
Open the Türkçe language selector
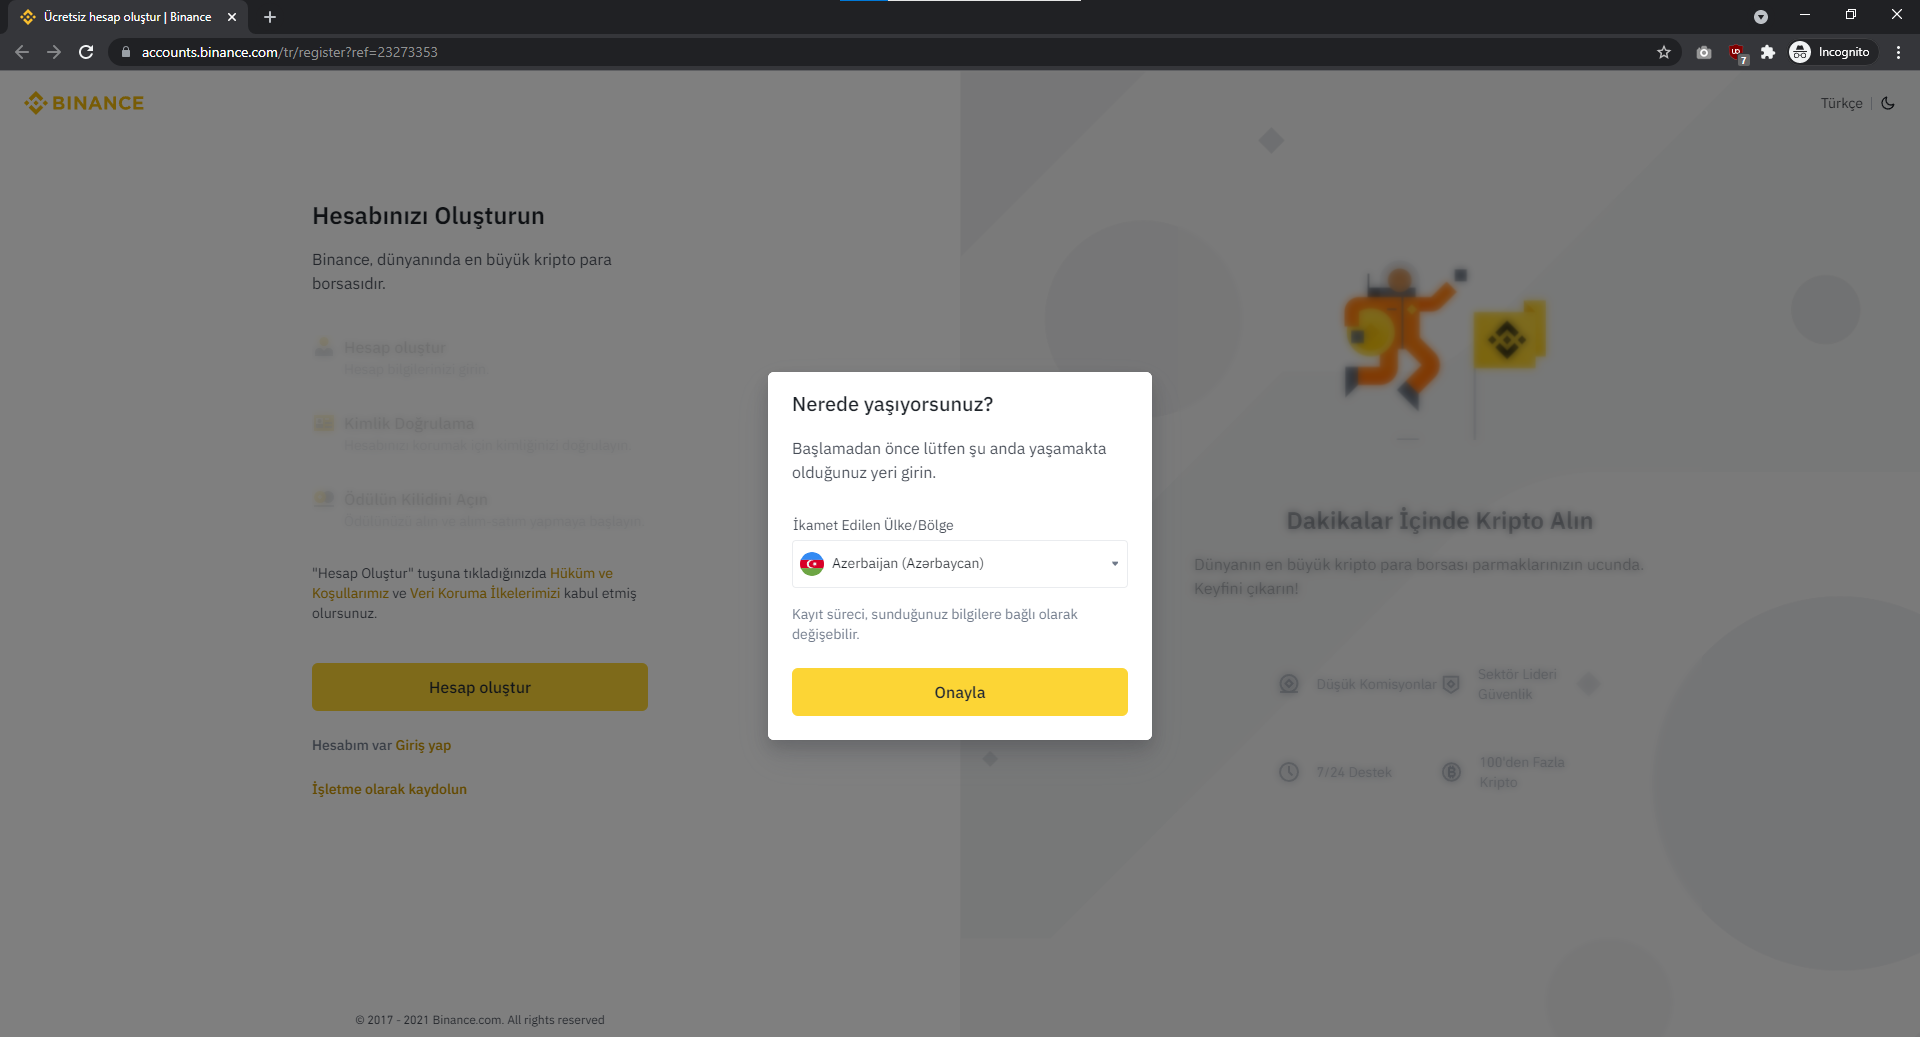[1841, 103]
